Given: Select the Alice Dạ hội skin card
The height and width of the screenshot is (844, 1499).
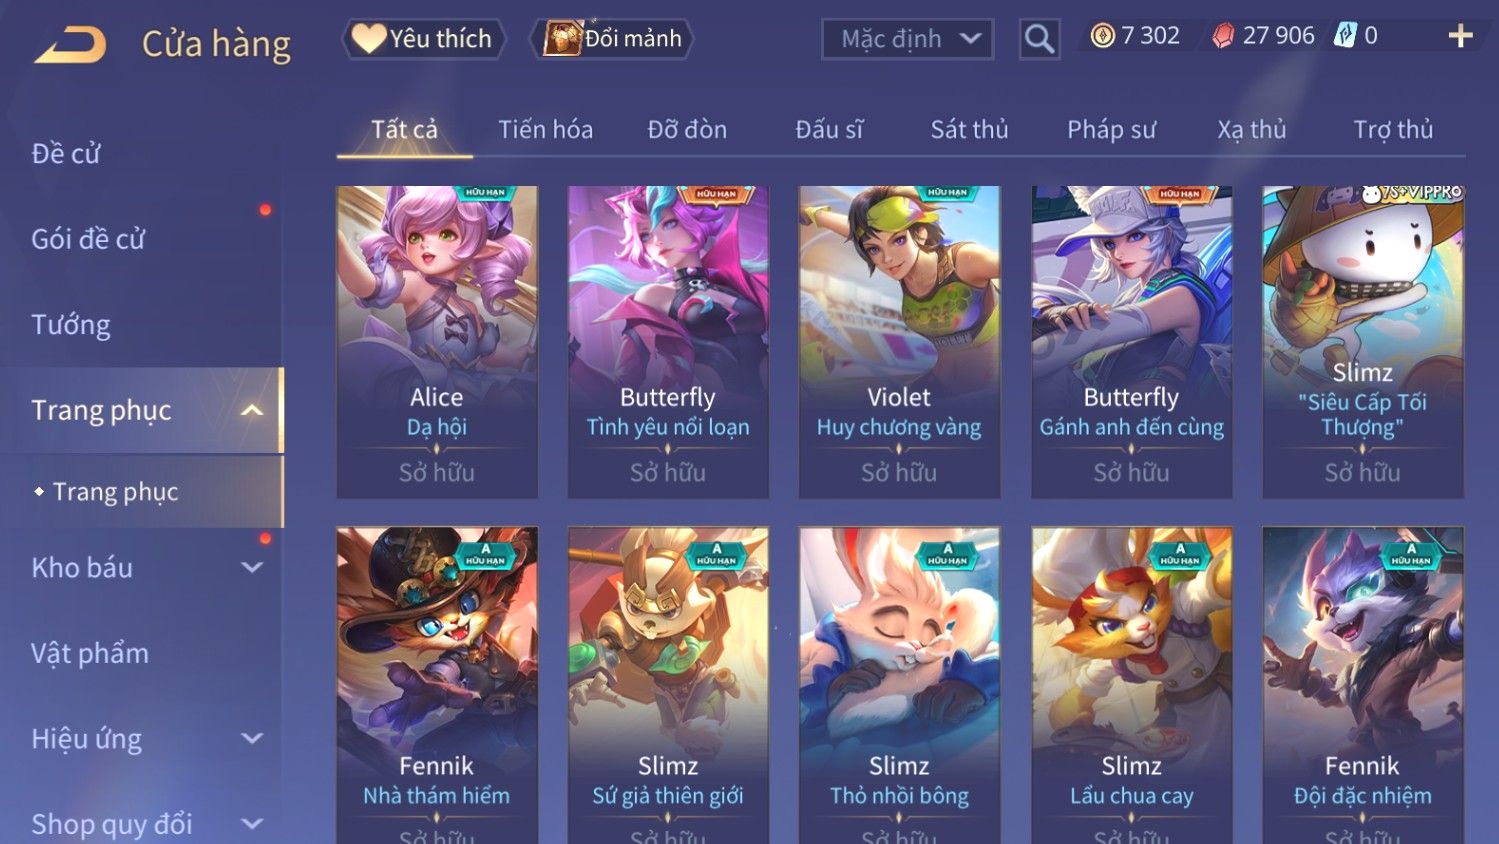Looking at the screenshot, I should 437,342.
